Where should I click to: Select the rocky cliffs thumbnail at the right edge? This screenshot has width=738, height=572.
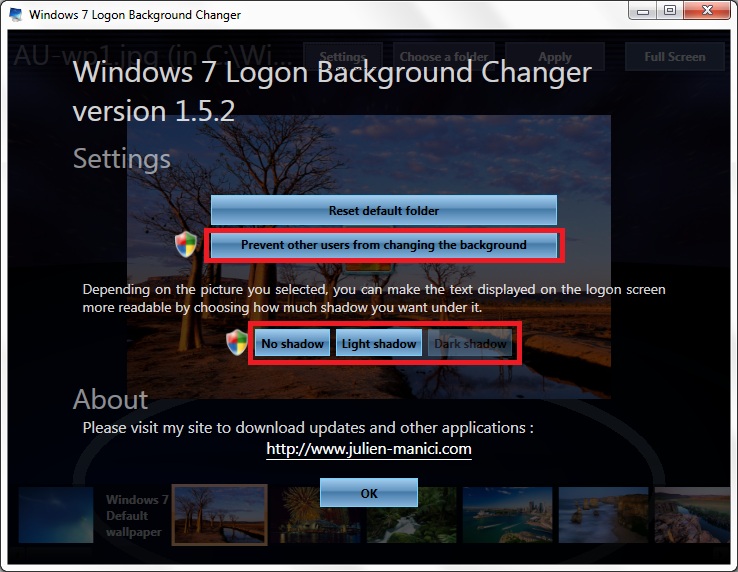(x=692, y=515)
